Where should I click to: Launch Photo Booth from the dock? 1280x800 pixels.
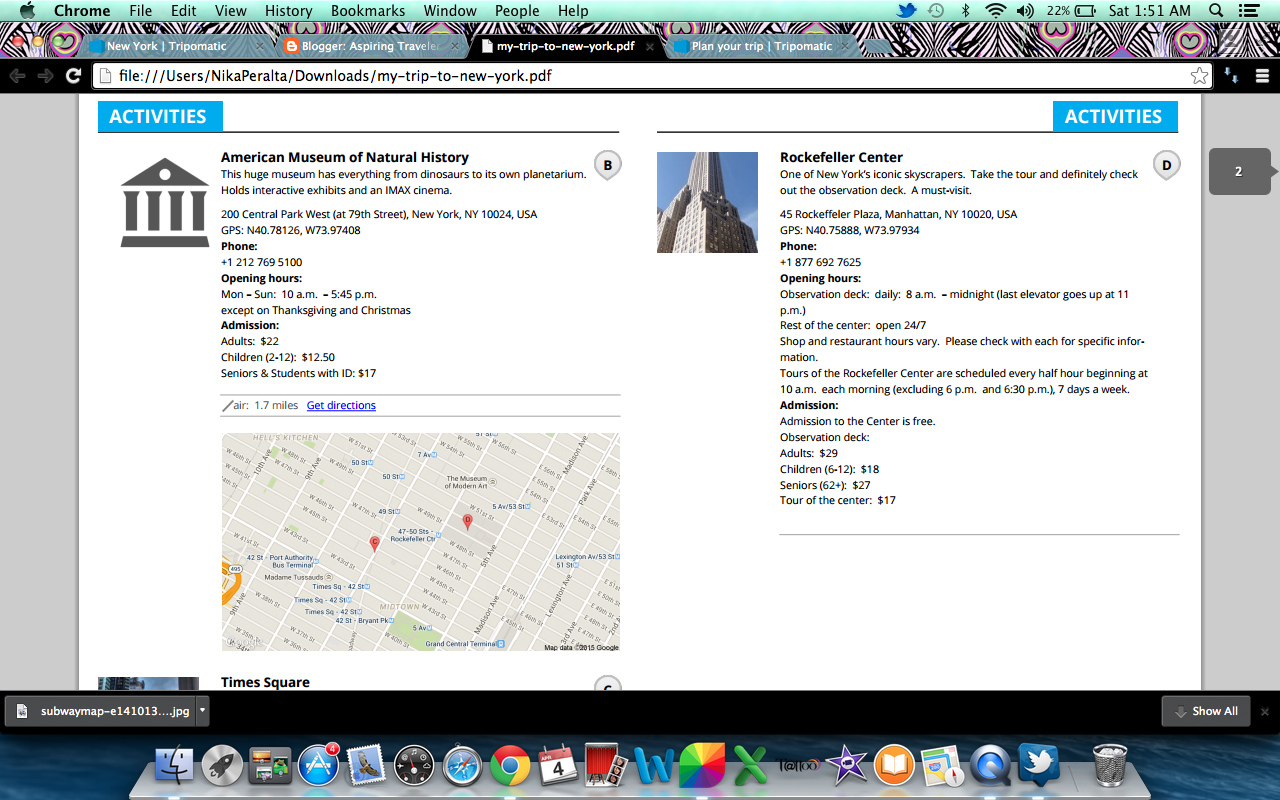click(605, 766)
